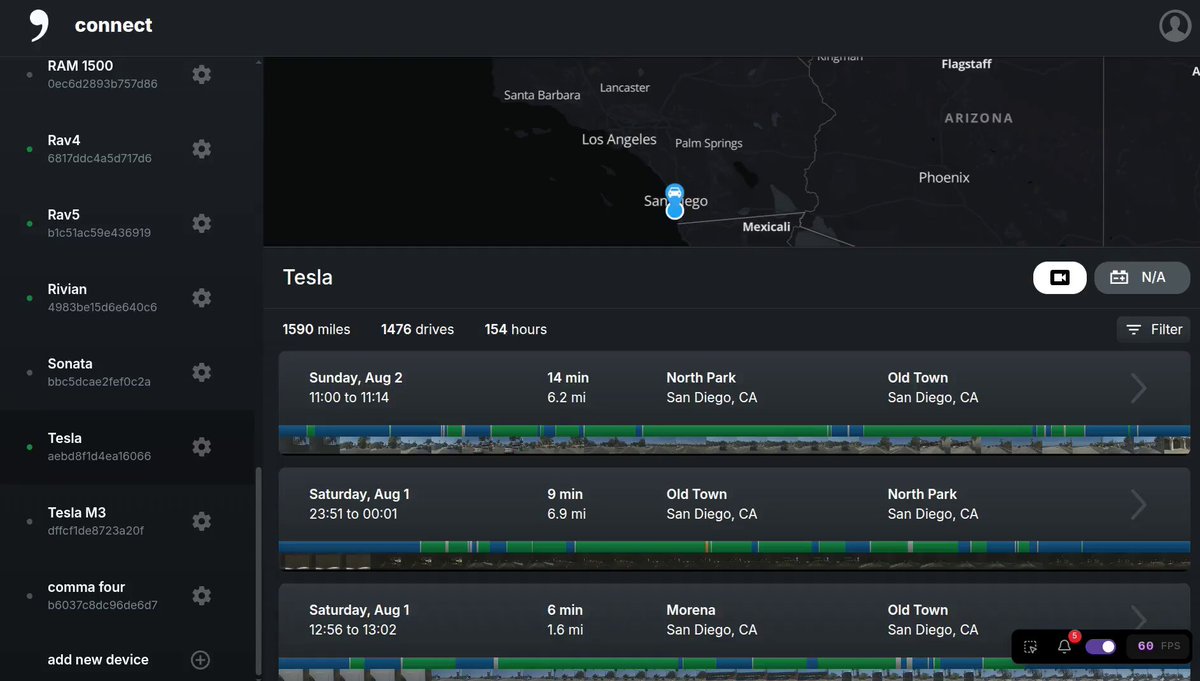Open settings gear for Tesla M3
1200x681 pixels.
tap(201, 521)
